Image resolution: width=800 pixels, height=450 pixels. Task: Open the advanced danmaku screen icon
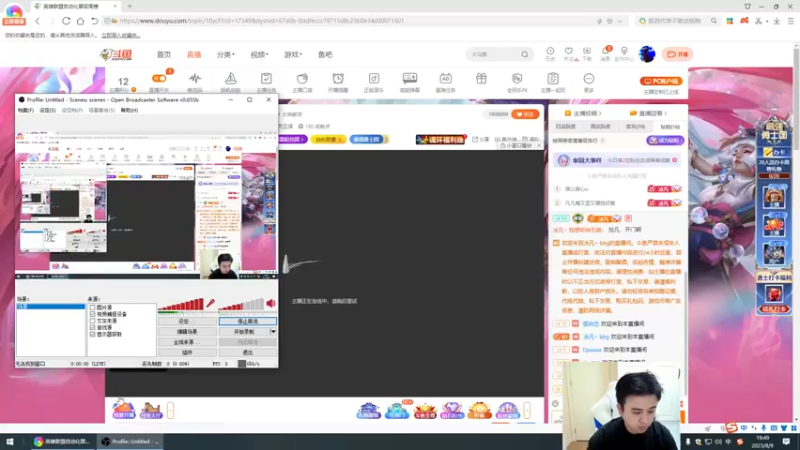pos(410,78)
